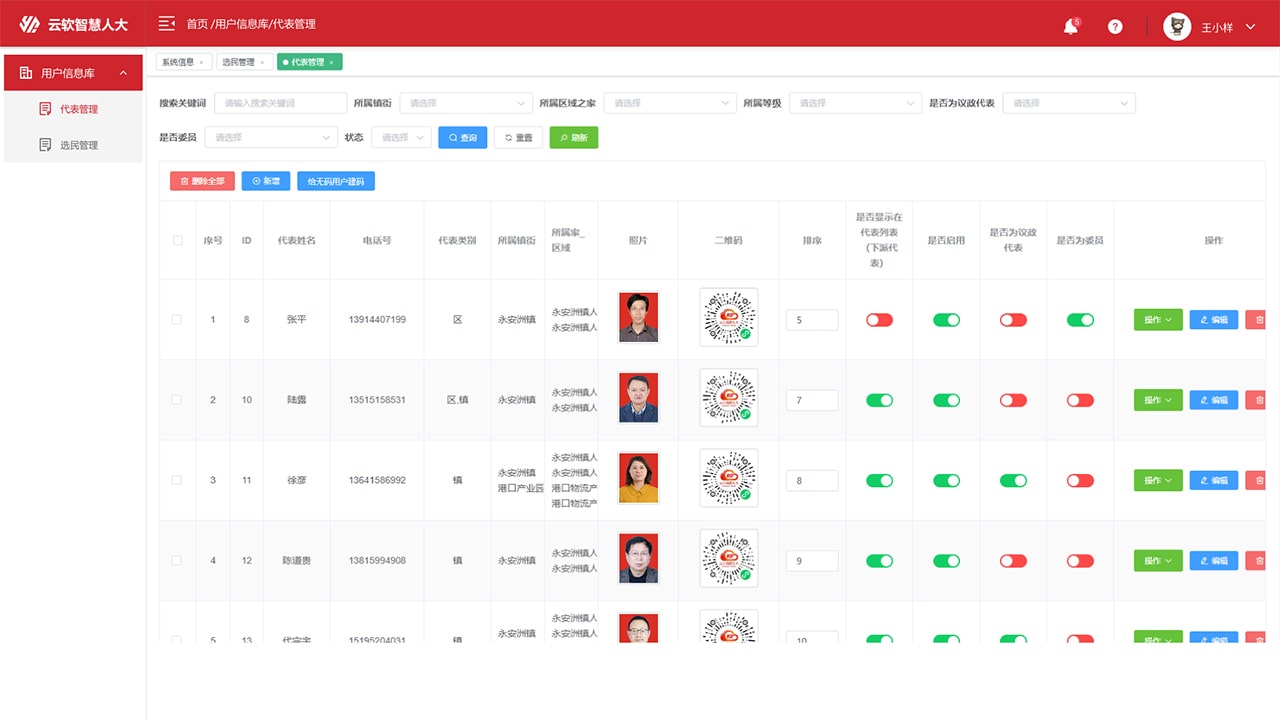Enable 是否为议政代表 switch for 陆露
This screenshot has width=1280, height=720.
tap(1013, 400)
